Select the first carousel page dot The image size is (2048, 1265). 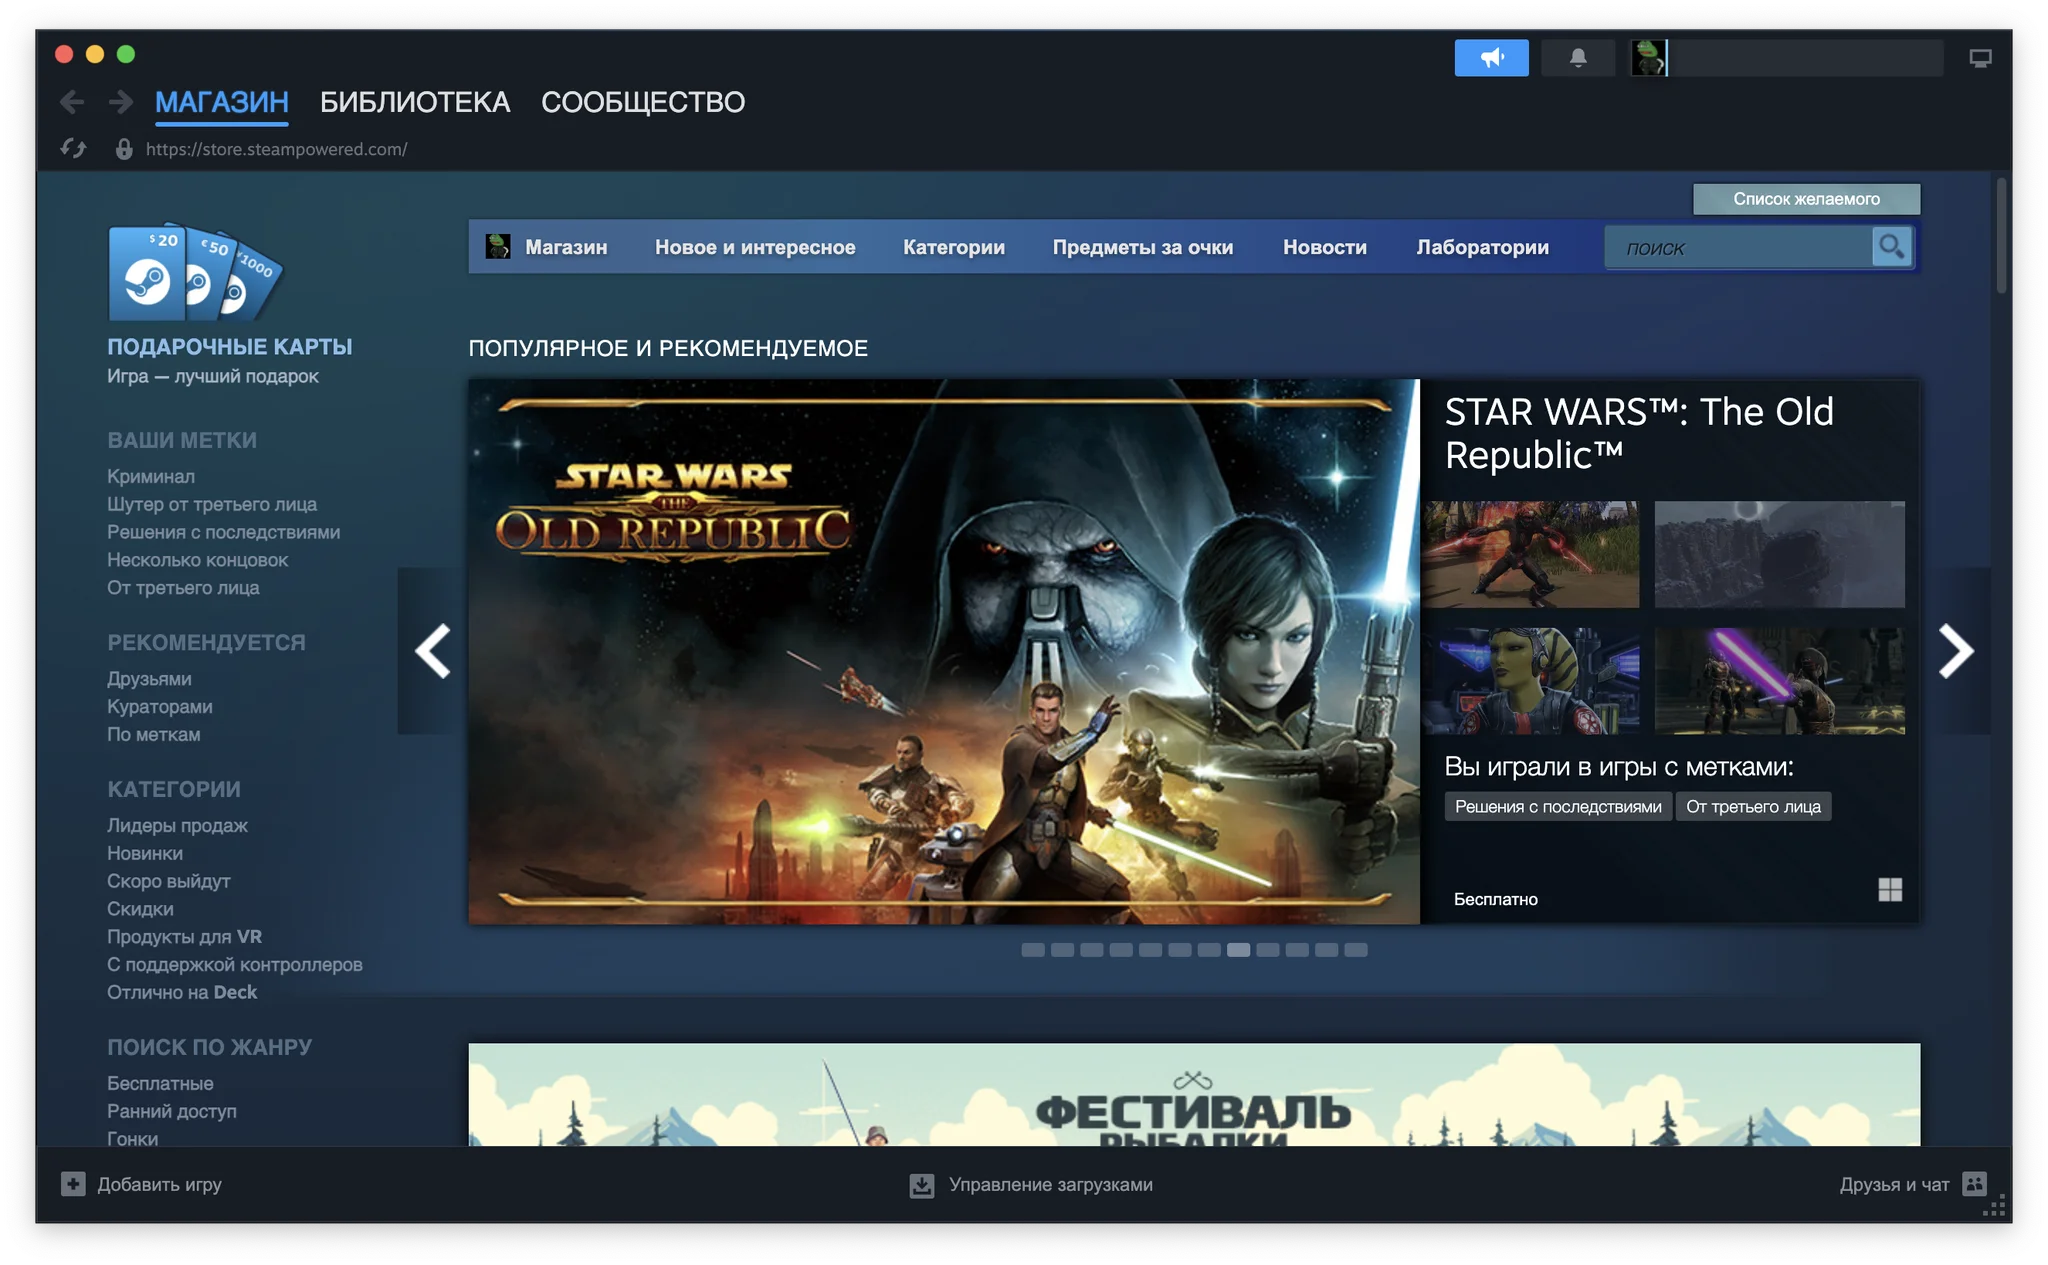(x=1032, y=950)
